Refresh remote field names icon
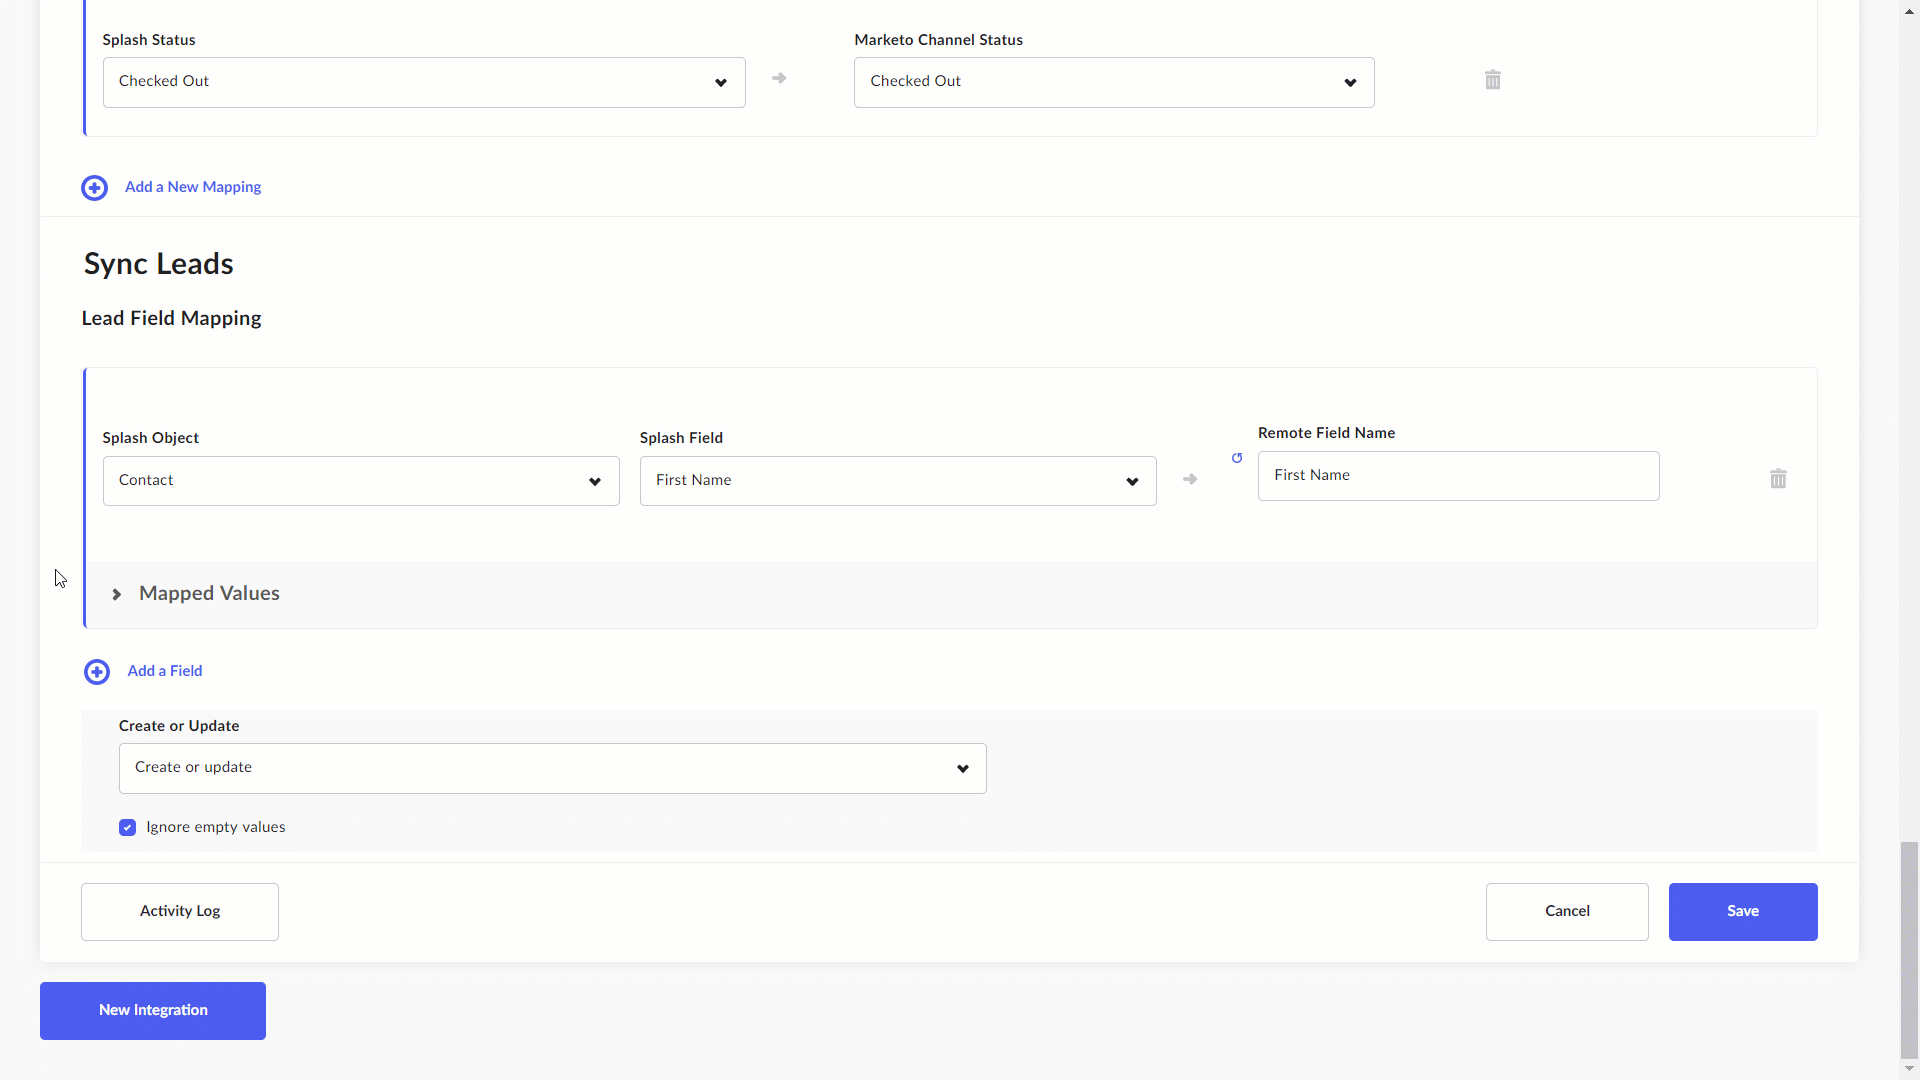 (x=1237, y=458)
